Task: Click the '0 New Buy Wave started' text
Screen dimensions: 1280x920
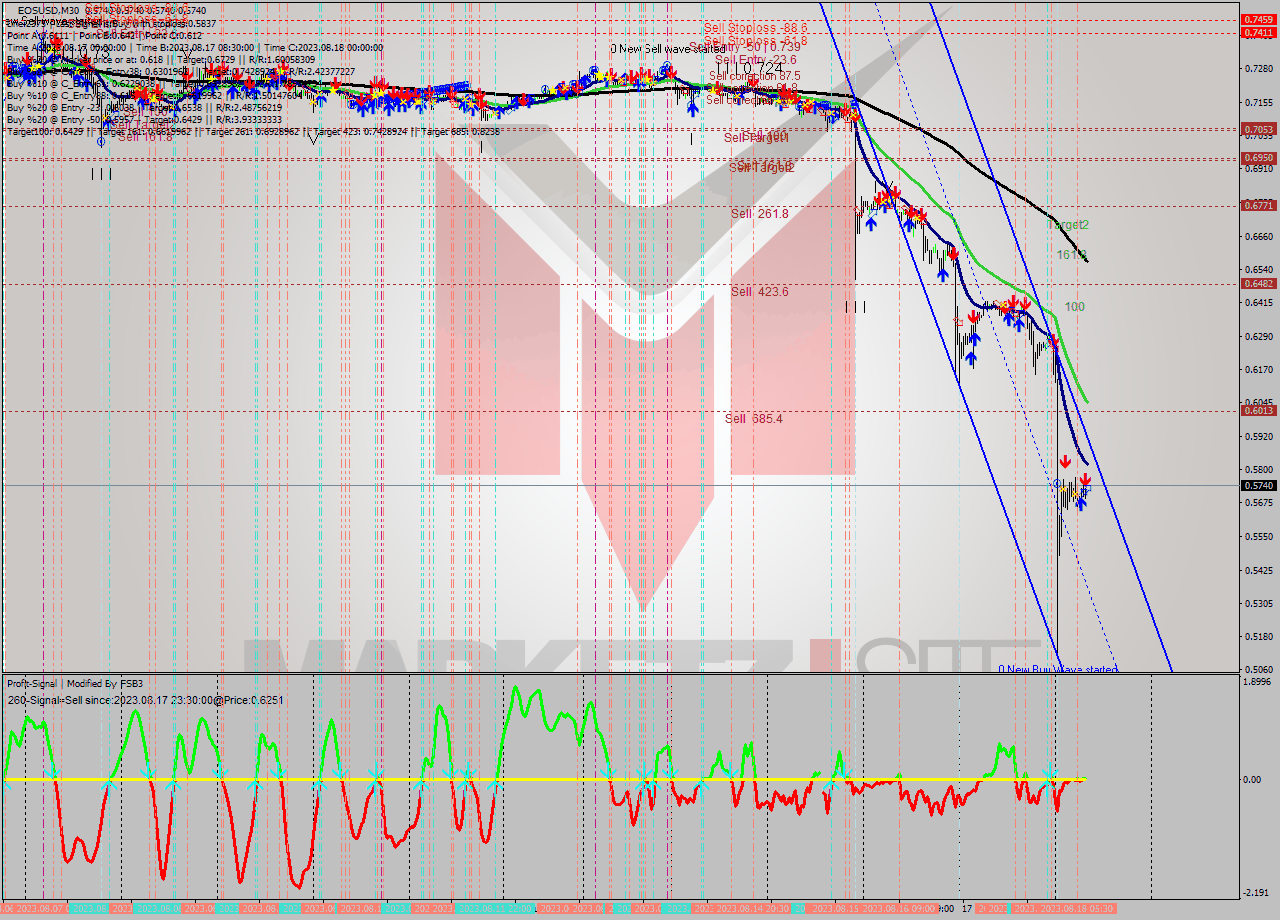Action: pos(1057,669)
